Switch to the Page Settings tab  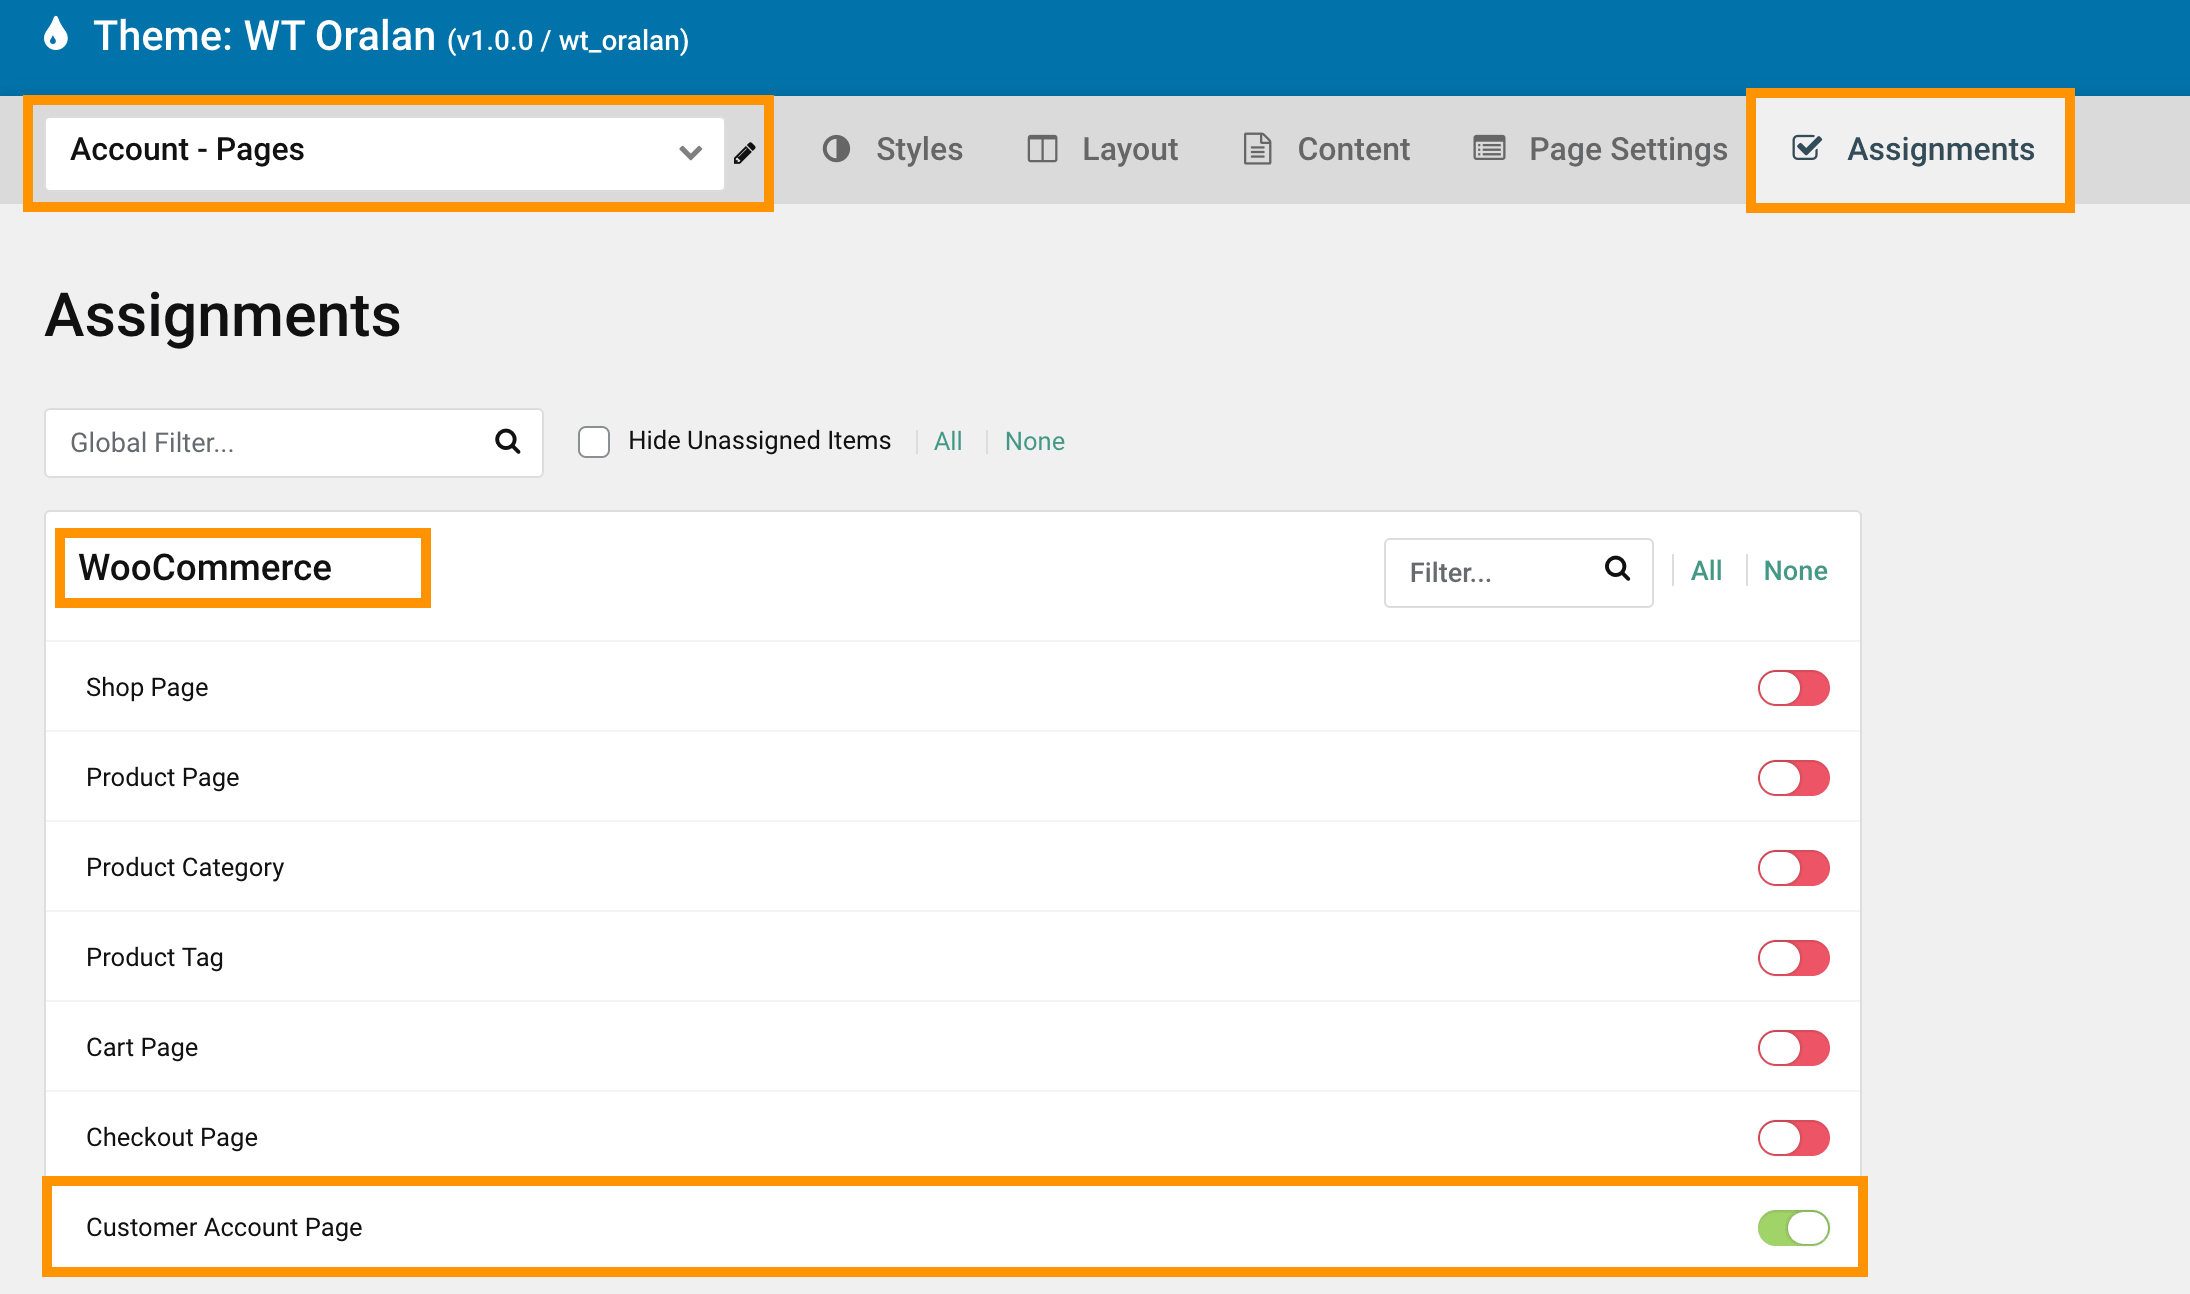coord(1627,149)
